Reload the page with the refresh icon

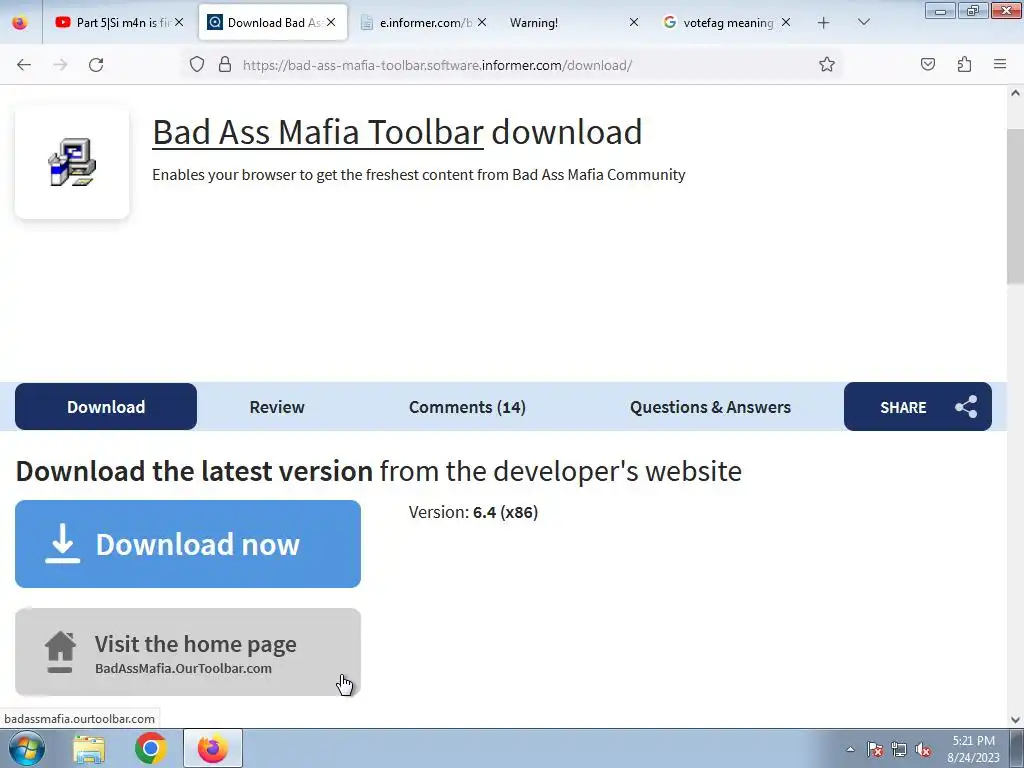pyautogui.click(x=96, y=65)
